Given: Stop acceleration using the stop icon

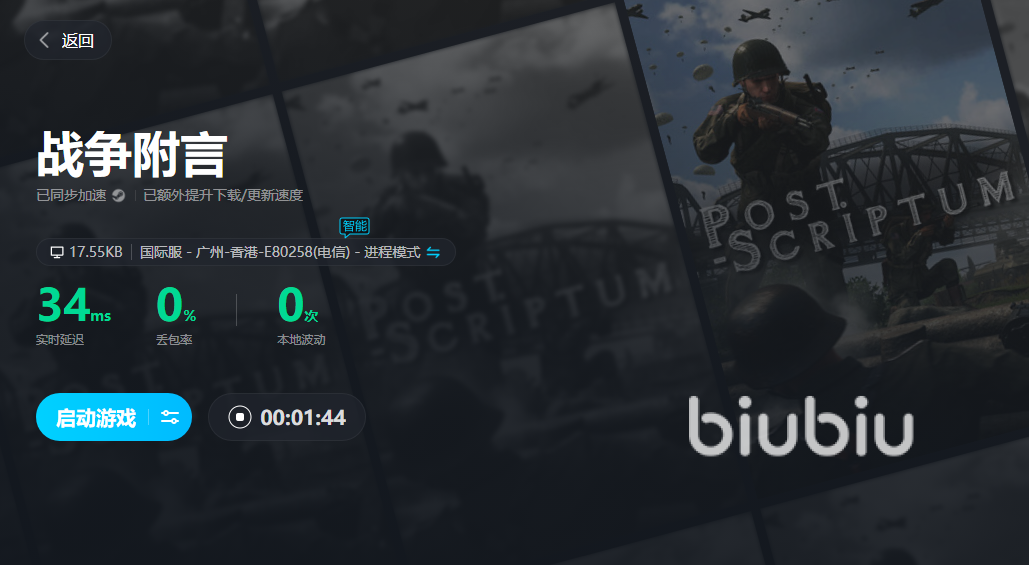Looking at the screenshot, I should 240,417.
